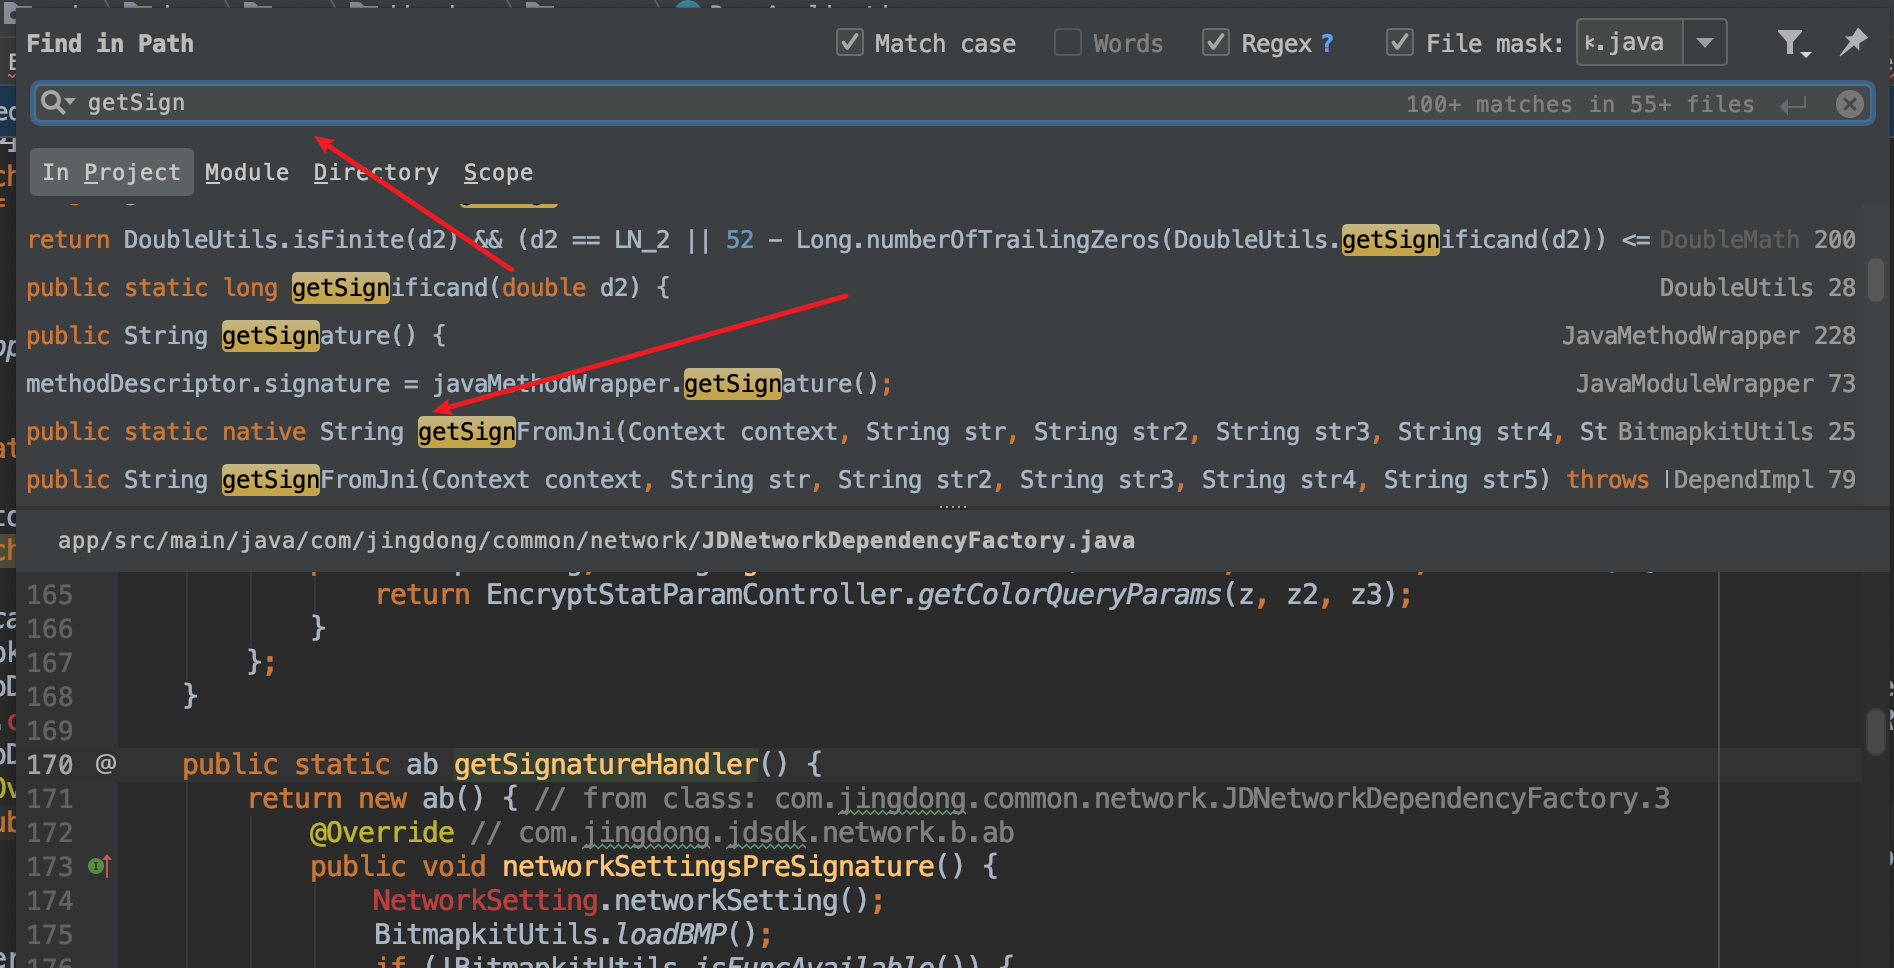Click the @Override annotation on line 172
The width and height of the screenshot is (1894, 968).
[x=382, y=833]
